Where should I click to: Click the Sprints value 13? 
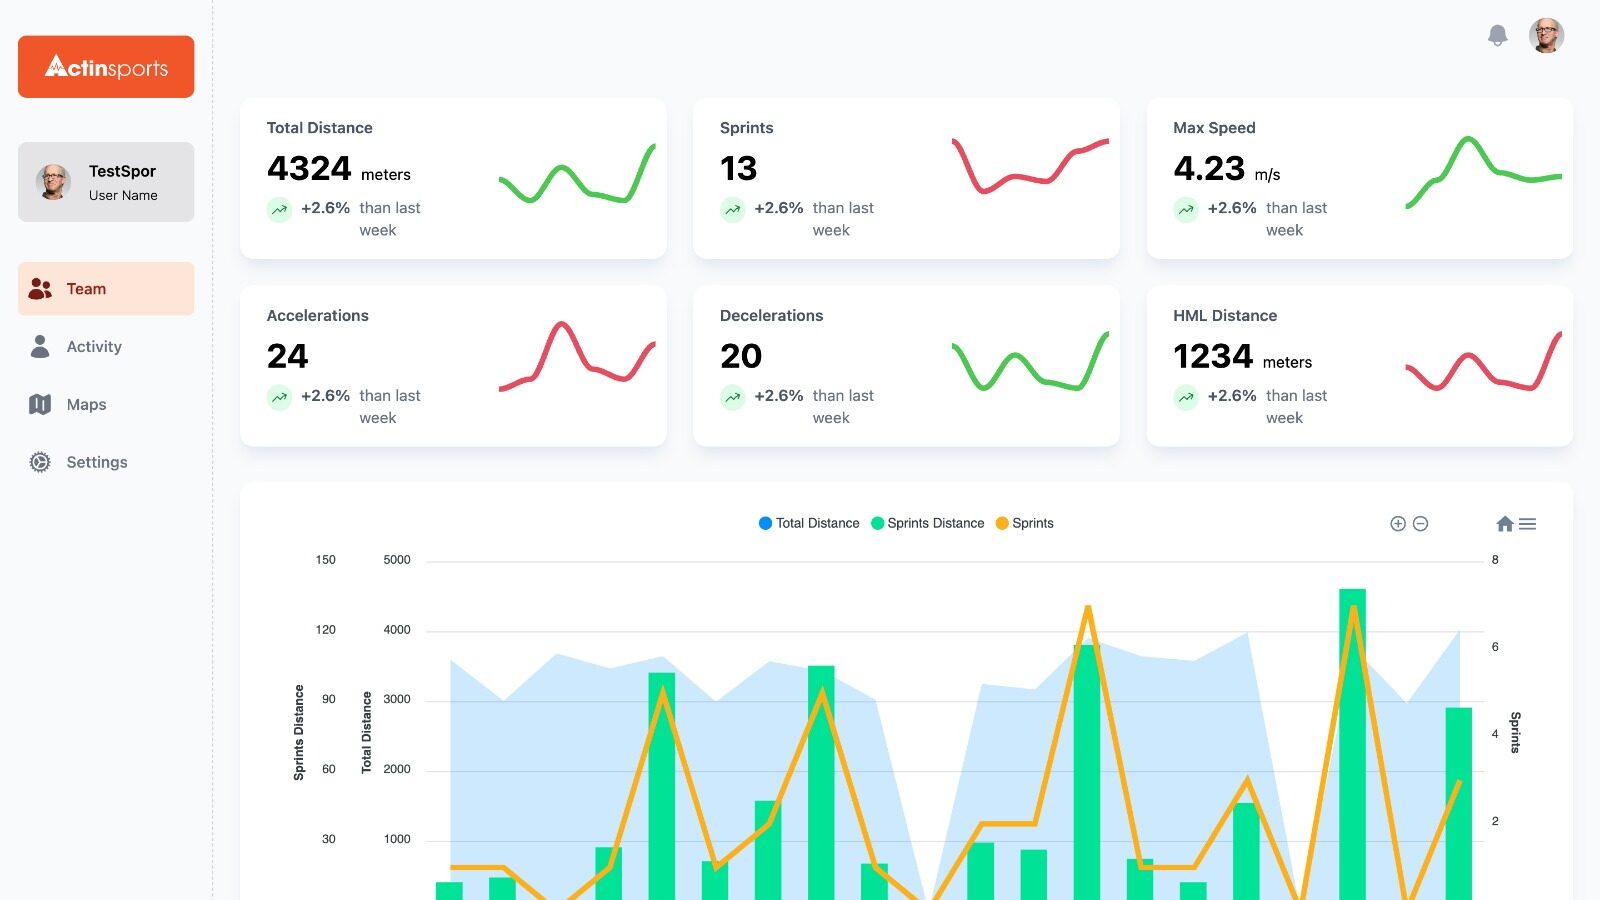point(739,169)
